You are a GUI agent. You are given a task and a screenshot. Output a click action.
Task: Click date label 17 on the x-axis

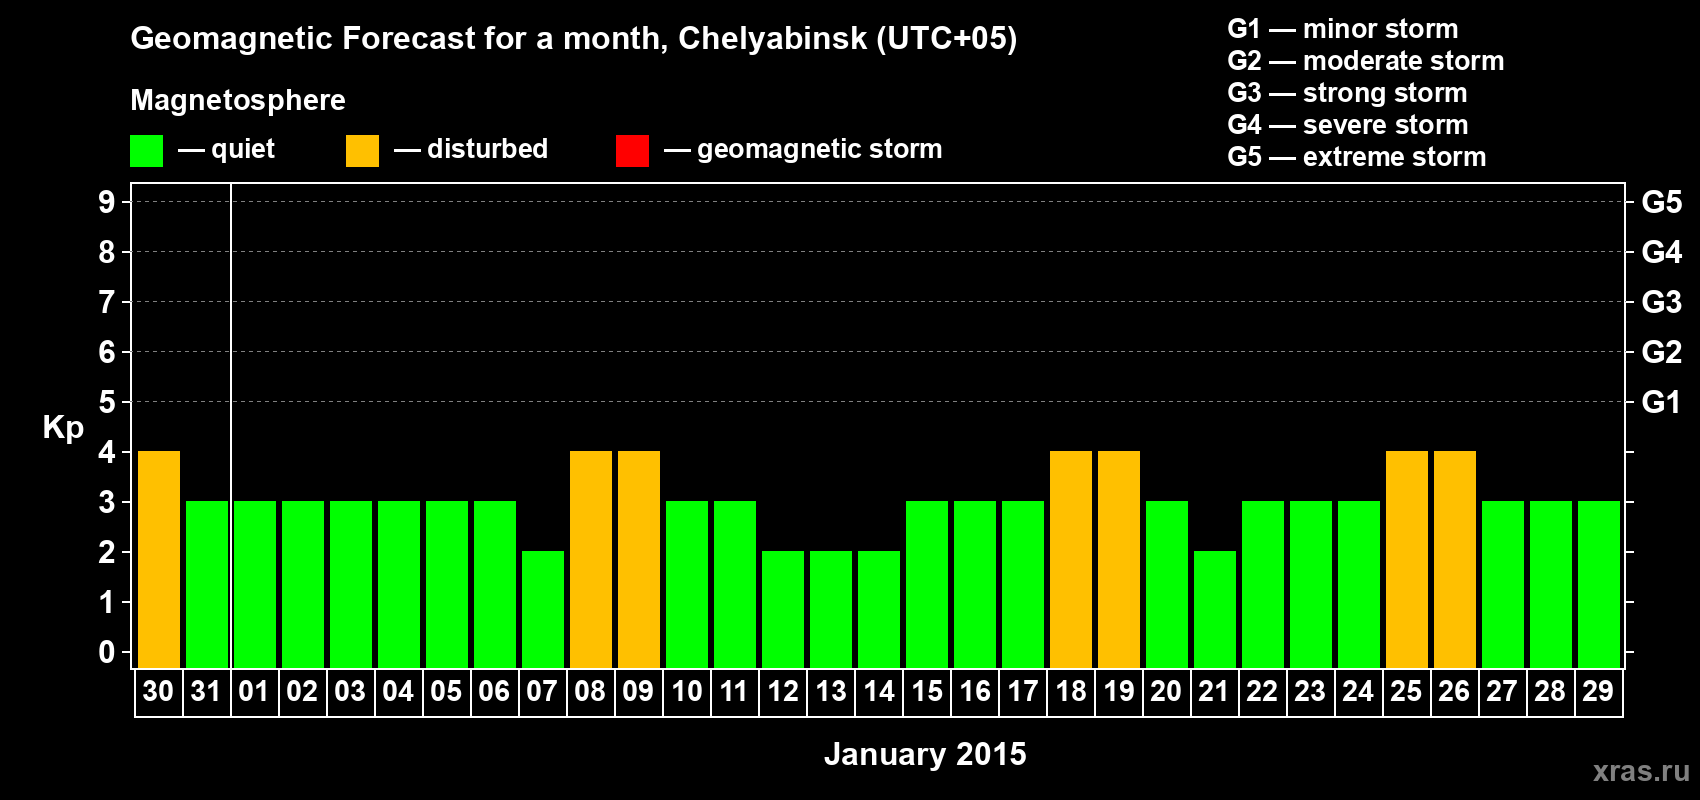1023,692
